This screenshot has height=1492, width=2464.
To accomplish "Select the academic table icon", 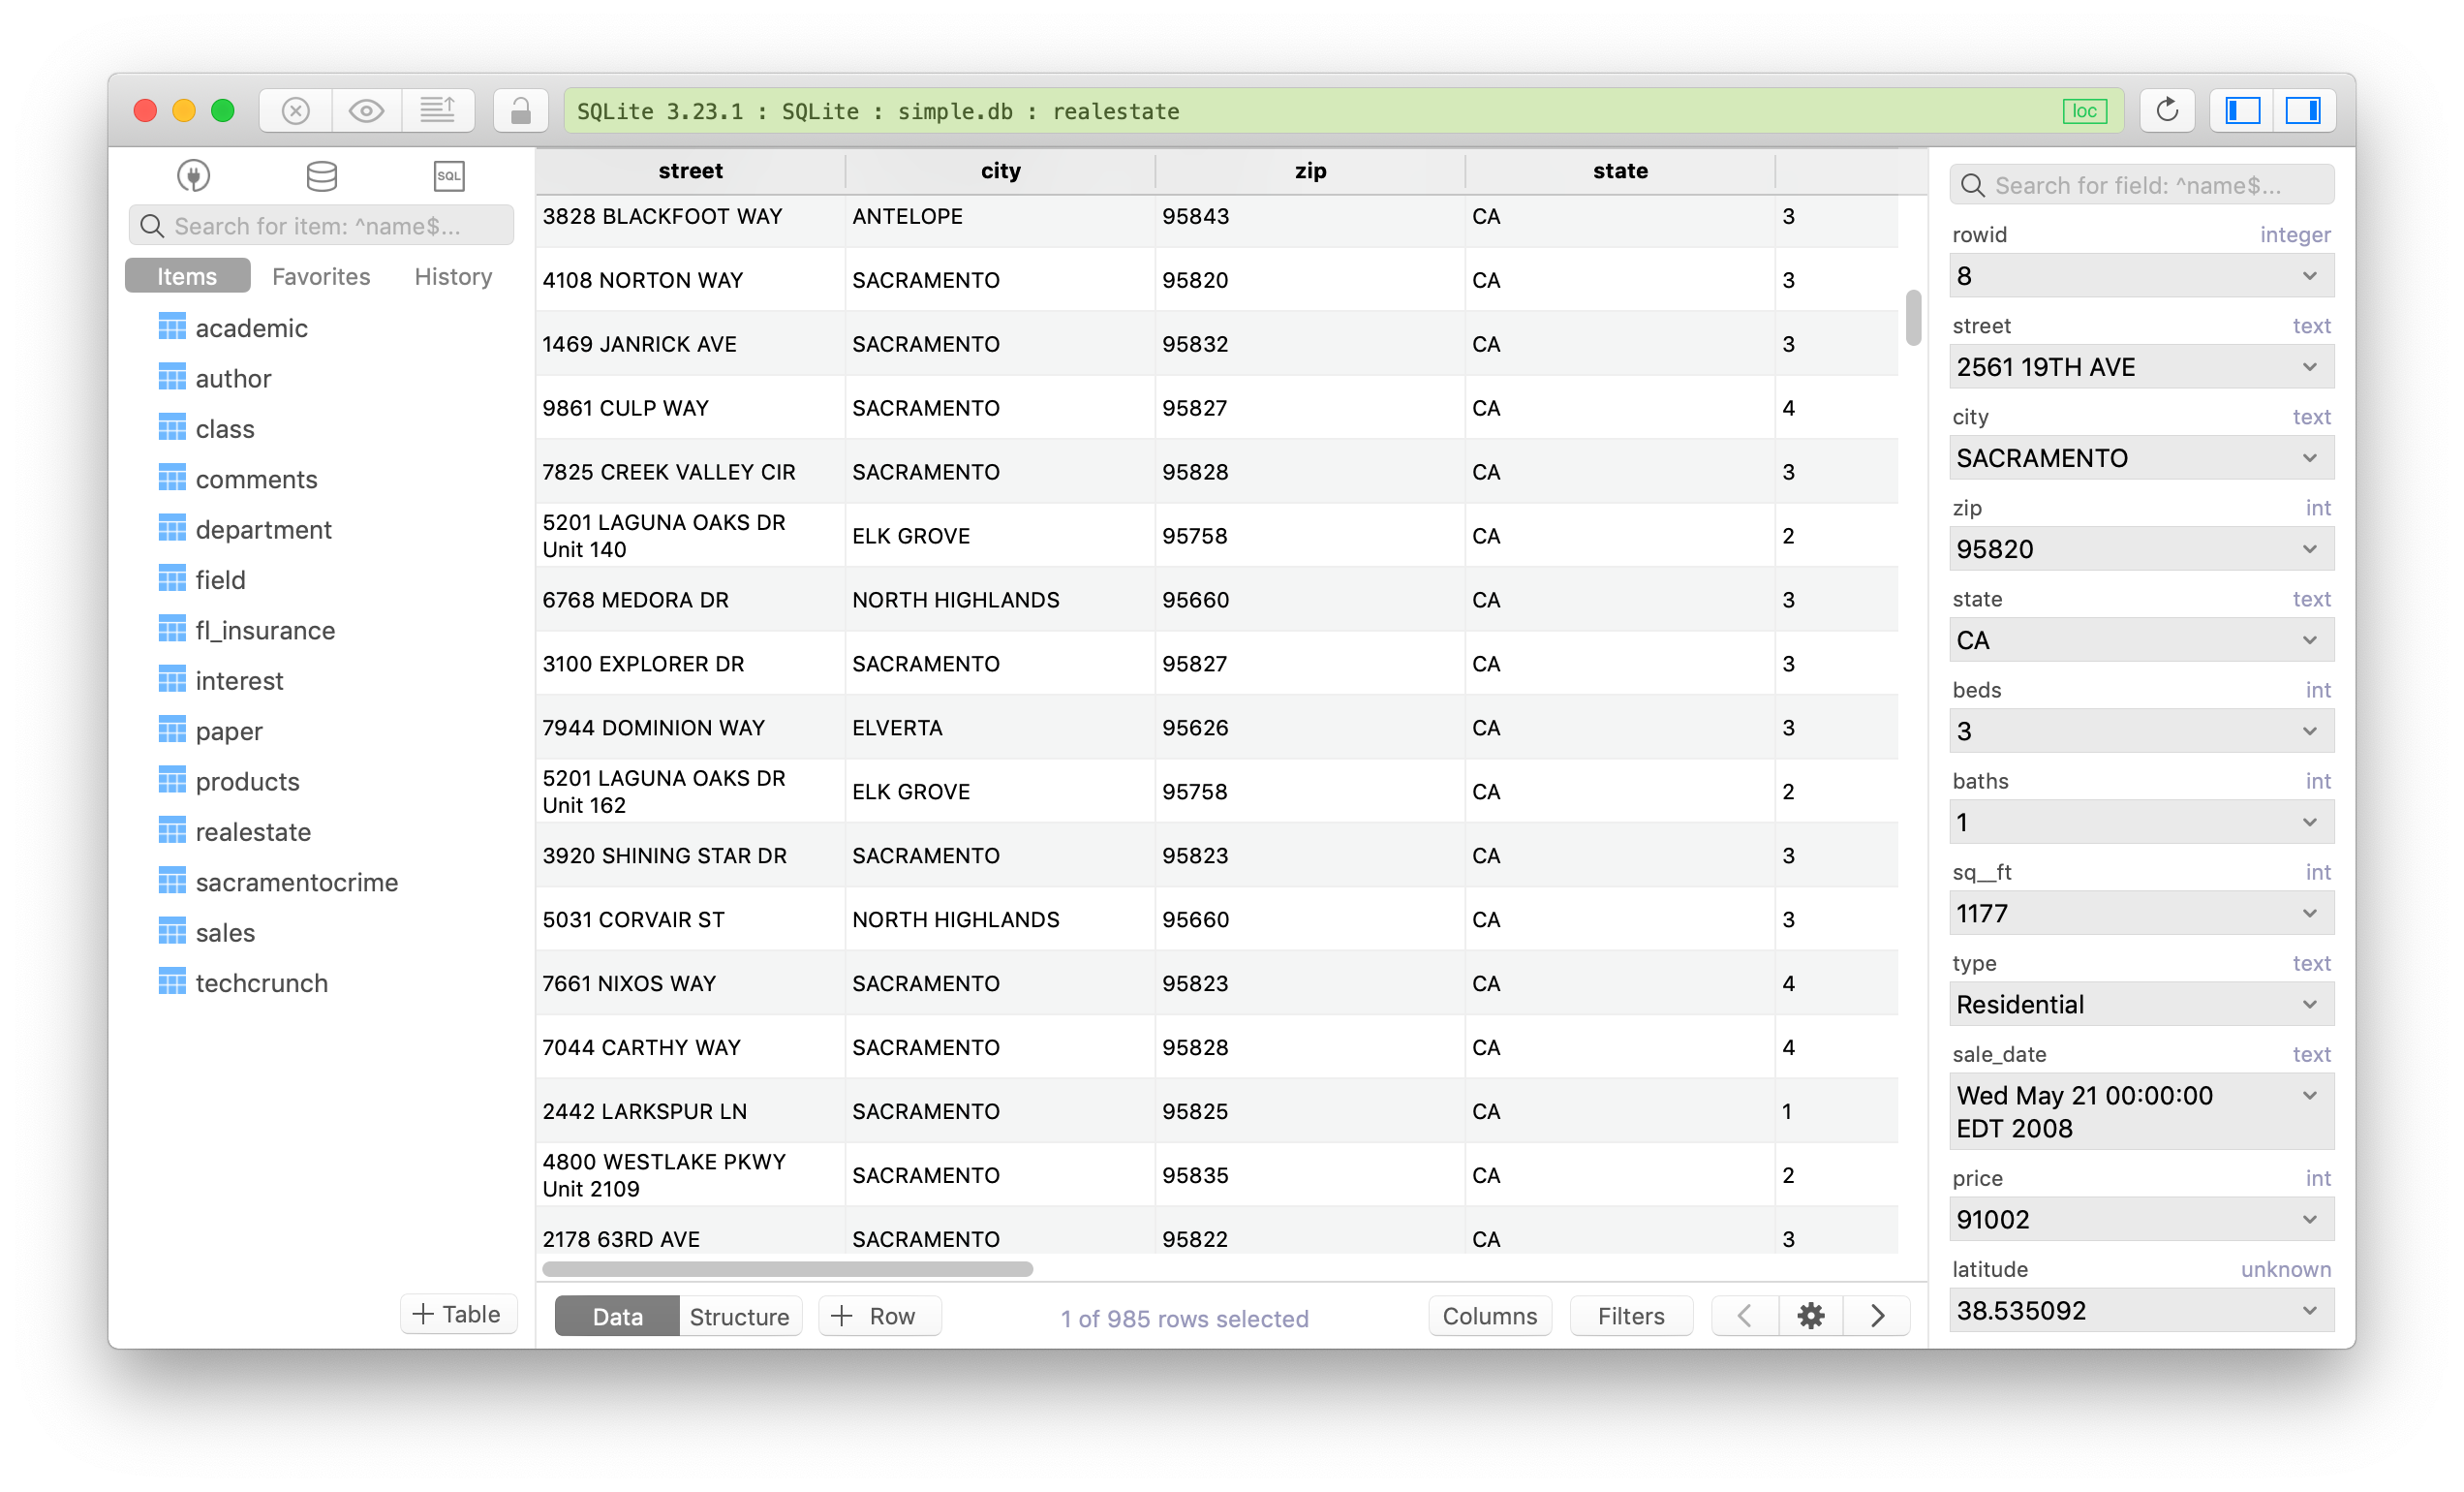I will (172, 327).
